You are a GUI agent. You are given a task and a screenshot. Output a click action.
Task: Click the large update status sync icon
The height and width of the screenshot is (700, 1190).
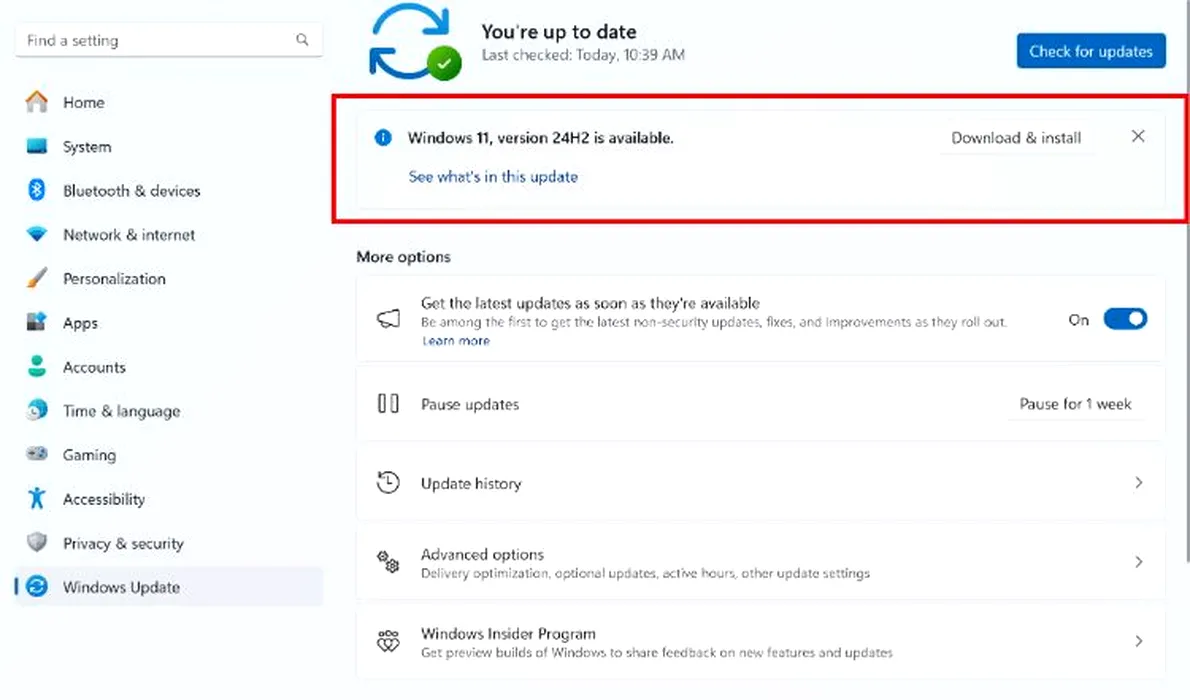(414, 42)
